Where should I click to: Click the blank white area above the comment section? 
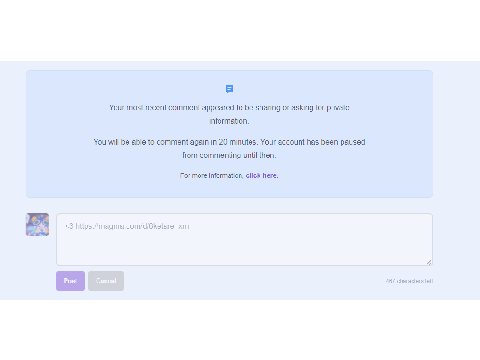(240, 30)
